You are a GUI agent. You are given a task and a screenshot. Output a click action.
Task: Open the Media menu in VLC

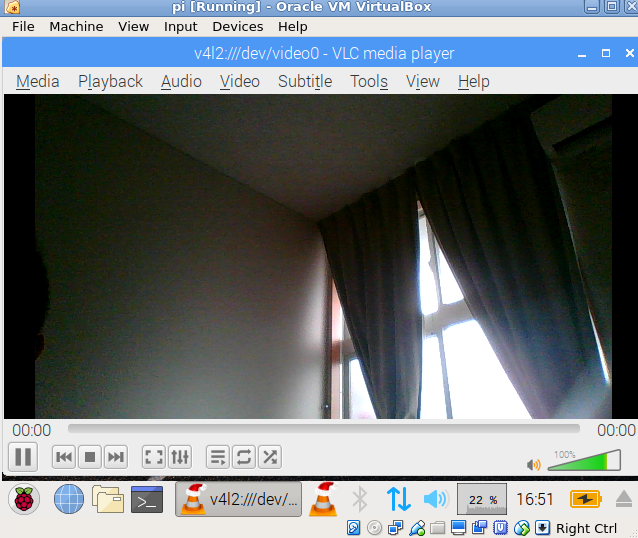tap(38, 81)
